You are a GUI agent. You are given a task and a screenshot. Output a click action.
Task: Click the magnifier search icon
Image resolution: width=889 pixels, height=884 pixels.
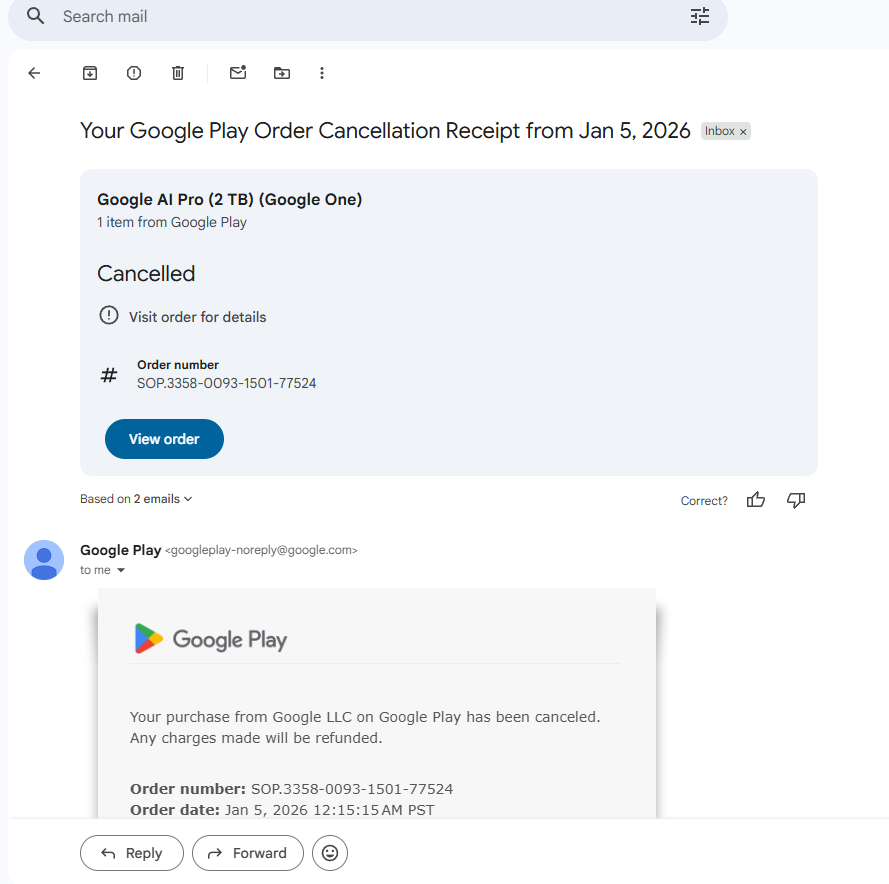[x=35, y=16]
